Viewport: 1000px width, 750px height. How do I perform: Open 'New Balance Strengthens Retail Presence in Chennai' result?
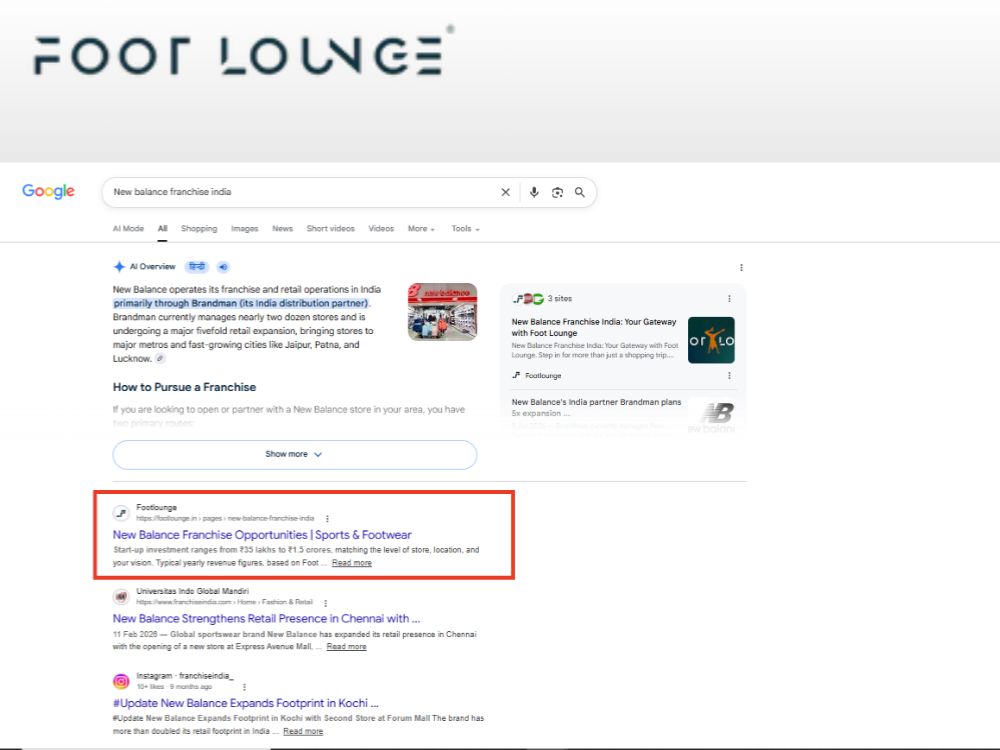point(267,618)
